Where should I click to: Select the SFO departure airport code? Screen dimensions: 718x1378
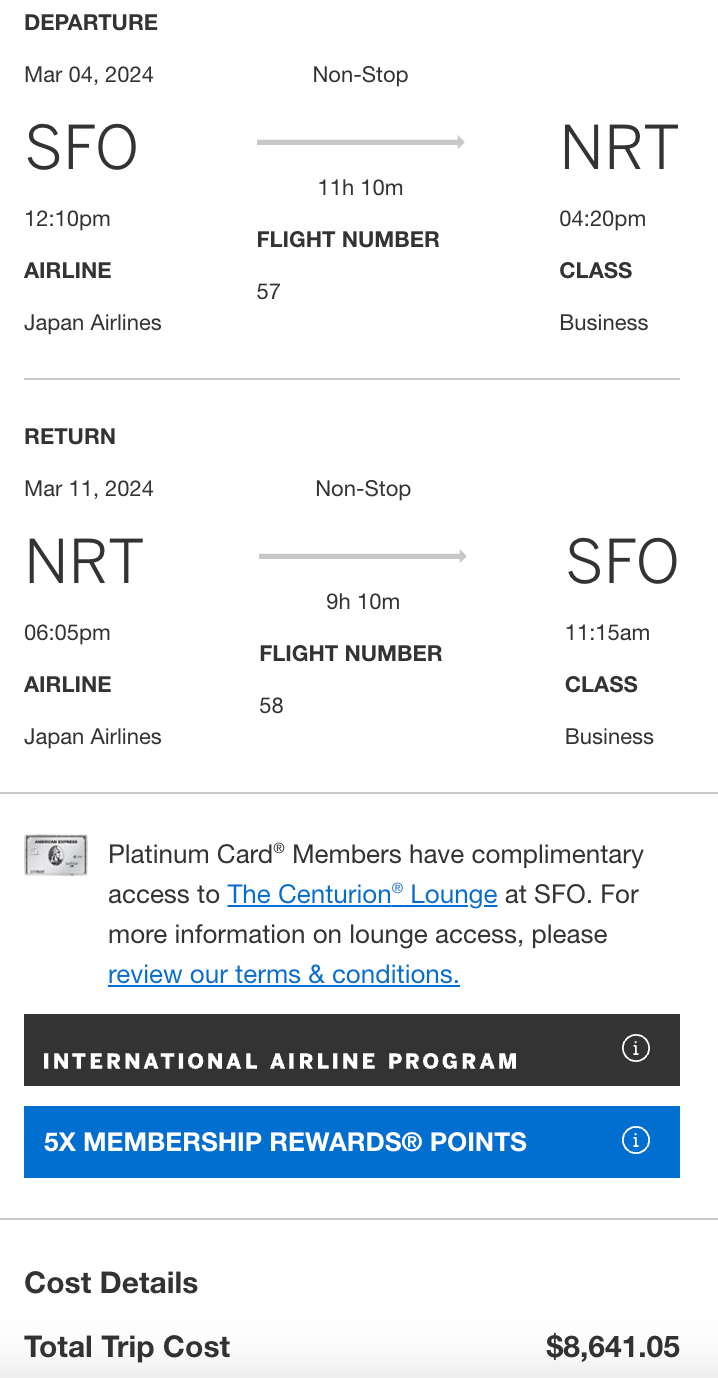(x=81, y=147)
